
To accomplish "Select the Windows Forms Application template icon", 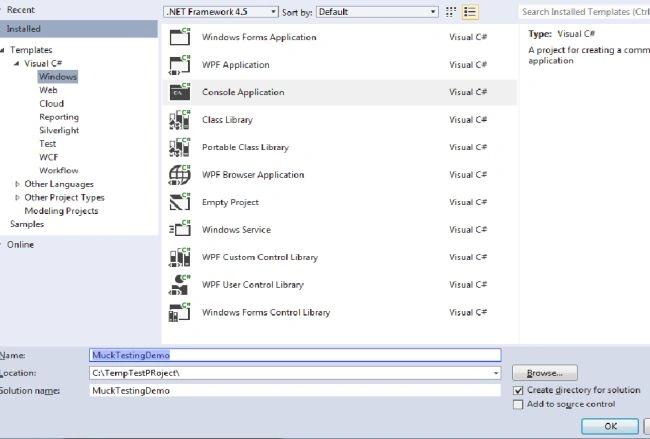I will coord(180,36).
